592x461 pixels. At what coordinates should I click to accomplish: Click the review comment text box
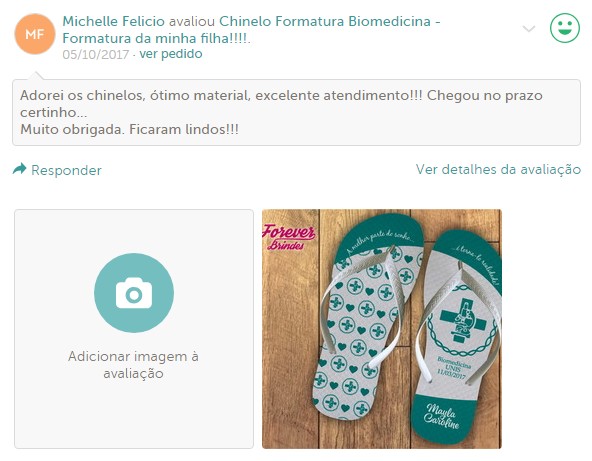[296, 113]
